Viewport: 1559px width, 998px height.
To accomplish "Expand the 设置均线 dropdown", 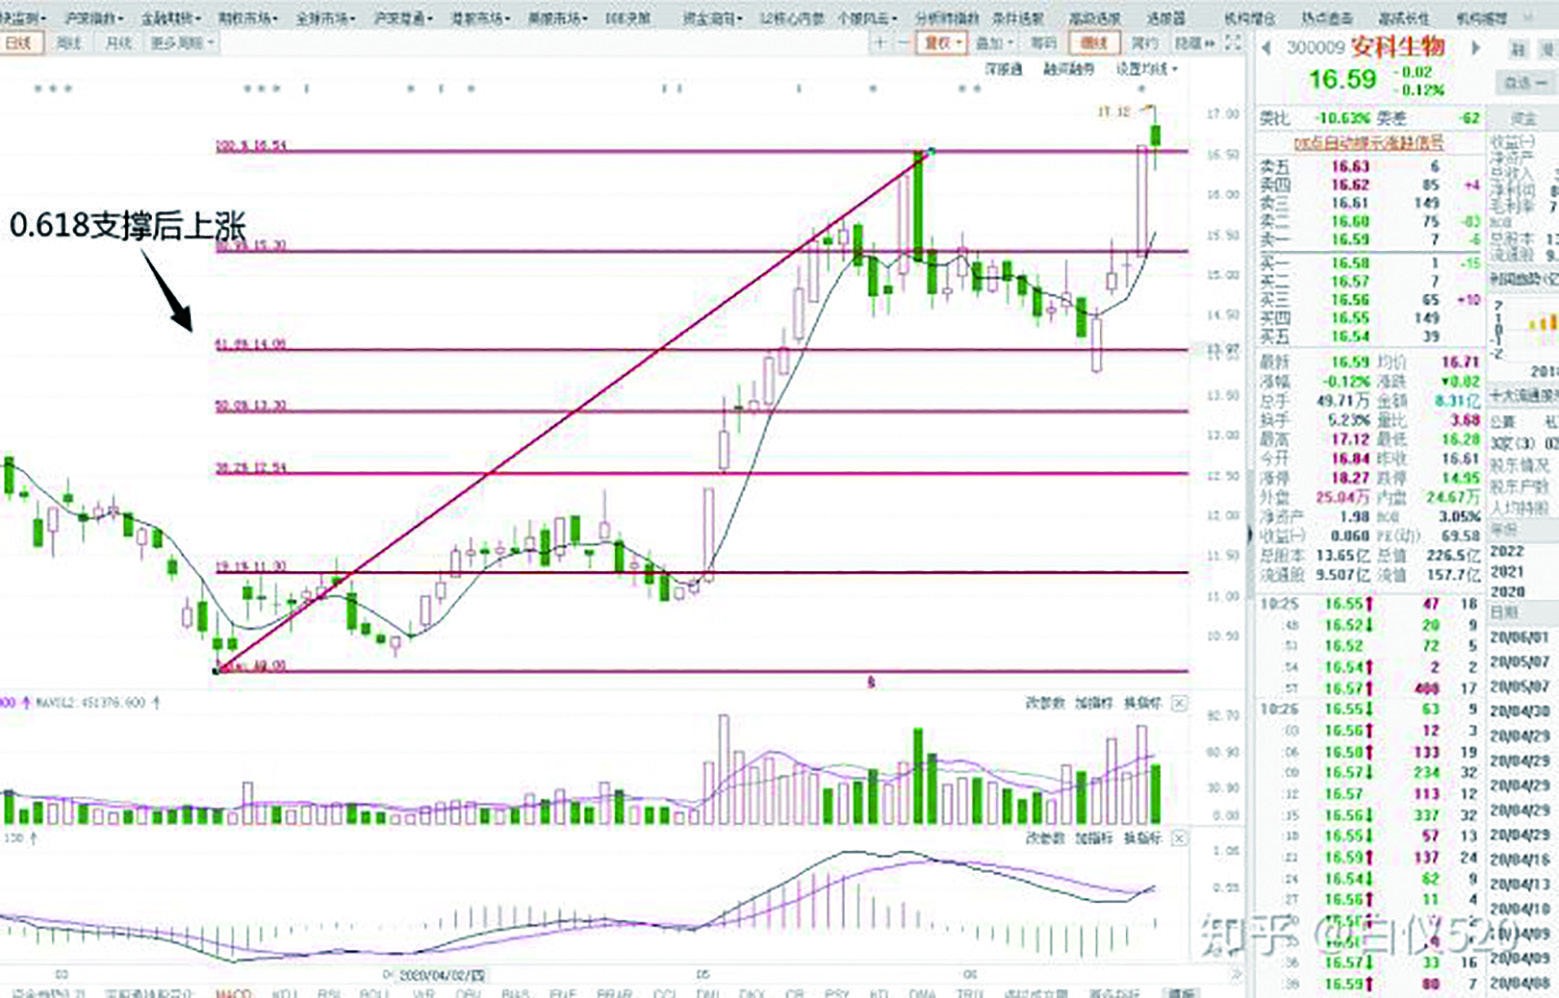I will (1146, 69).
